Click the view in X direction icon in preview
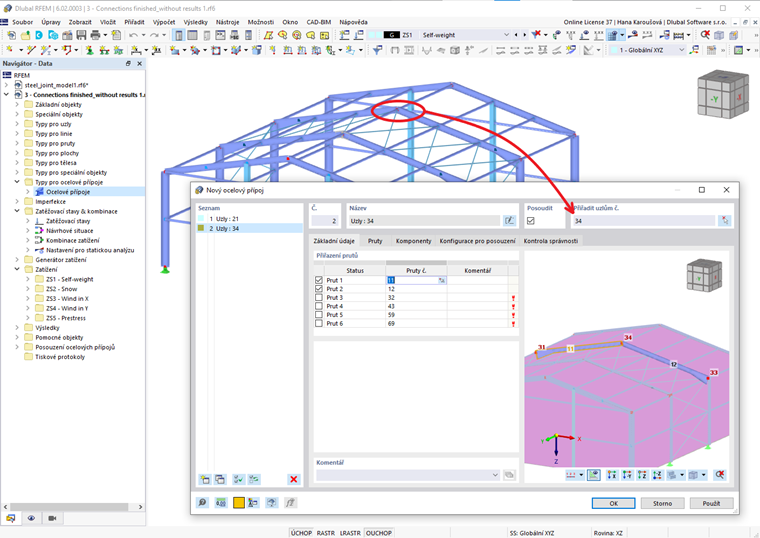This screenshot has width=760, height=538. tap(612, 475)
